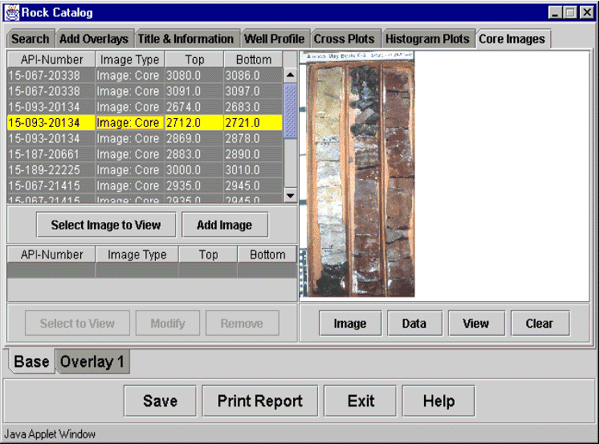This screenshot has width=600, height=444.
Task: Select fully visible 15-067-21415 row
Action: pyautogui.click(x=145, y=186)
